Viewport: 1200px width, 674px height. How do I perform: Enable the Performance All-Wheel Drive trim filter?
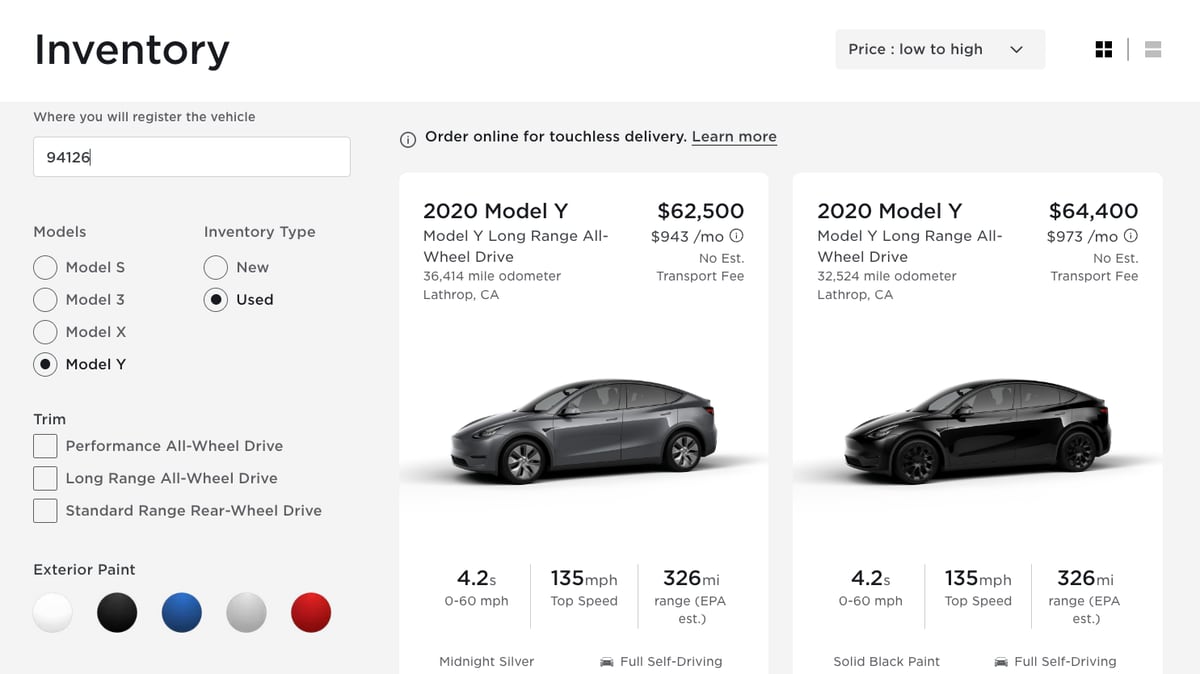(45, 446)
